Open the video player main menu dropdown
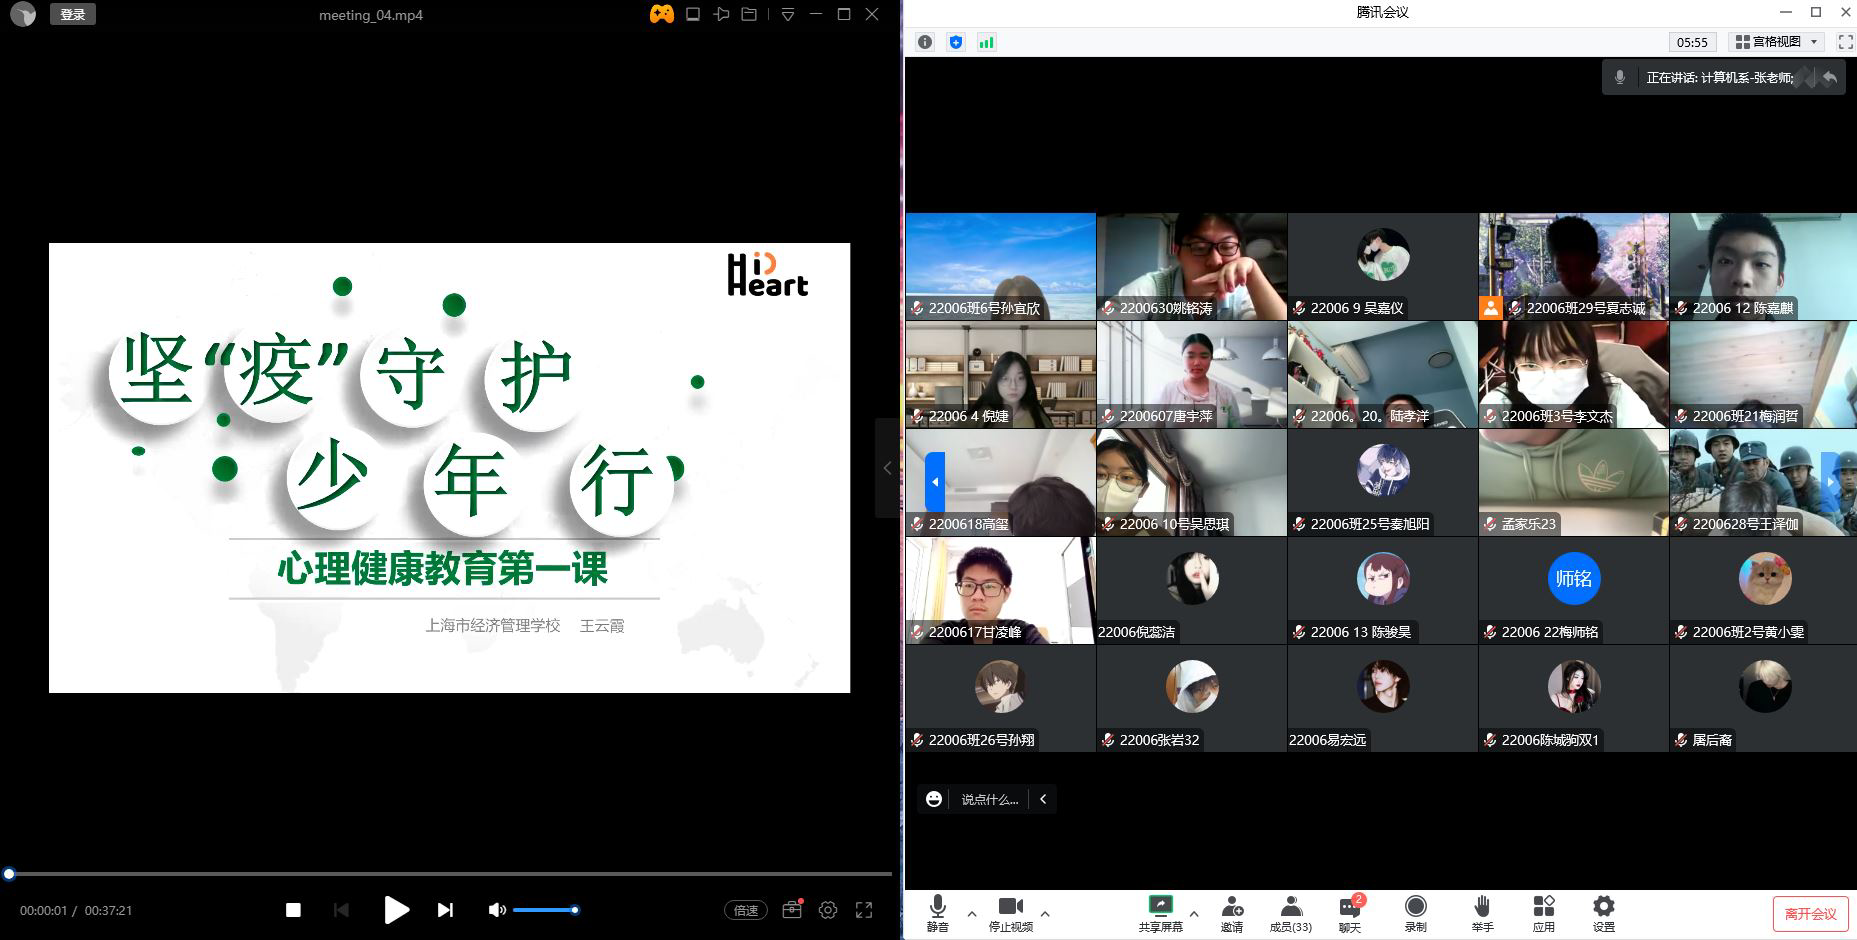Image resolution: width=1857 pixels, height=940 pixels. 788,15
